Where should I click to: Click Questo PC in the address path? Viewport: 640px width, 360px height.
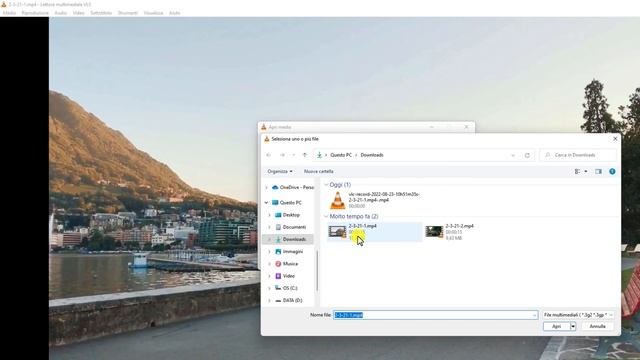pos(341,155)
